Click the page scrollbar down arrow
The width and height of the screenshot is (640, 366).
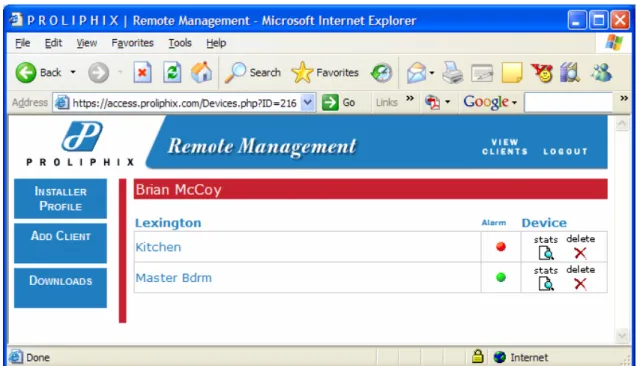coord(622,335)
